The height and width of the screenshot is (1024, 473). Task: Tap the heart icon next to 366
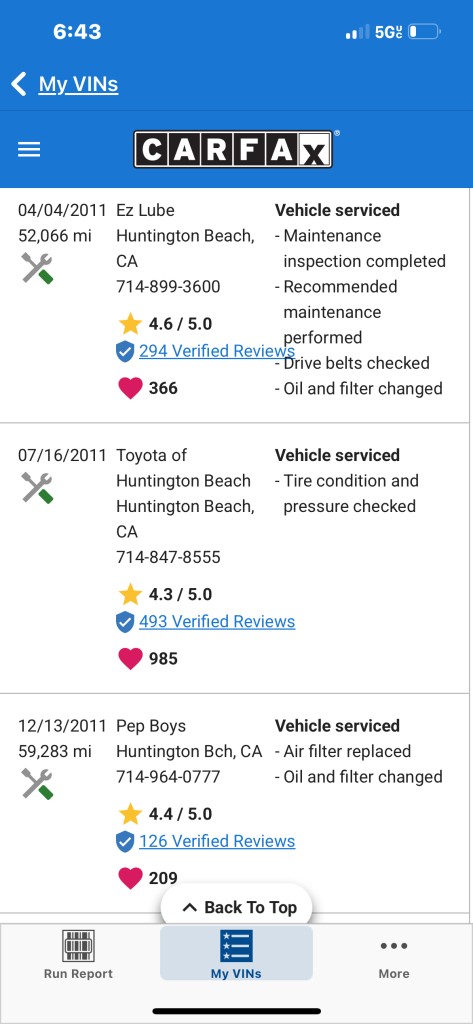(130, 388)
